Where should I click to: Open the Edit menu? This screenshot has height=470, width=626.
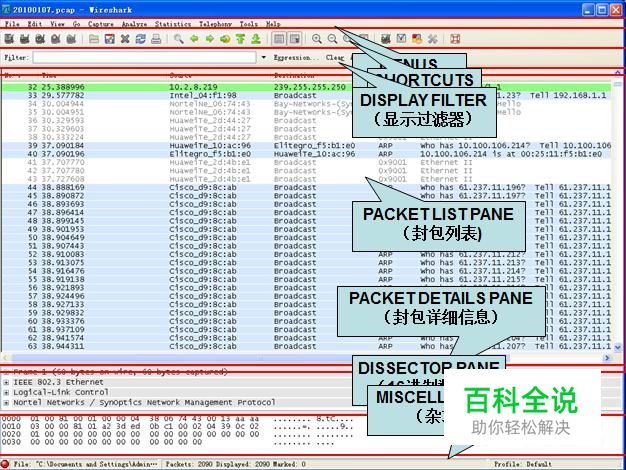34,24
